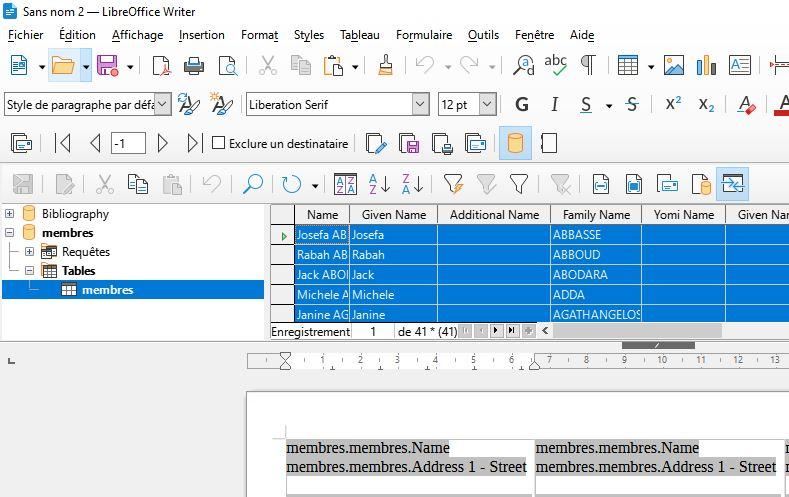Insert a chart icon
789x497 pixels.
point(706,65)
